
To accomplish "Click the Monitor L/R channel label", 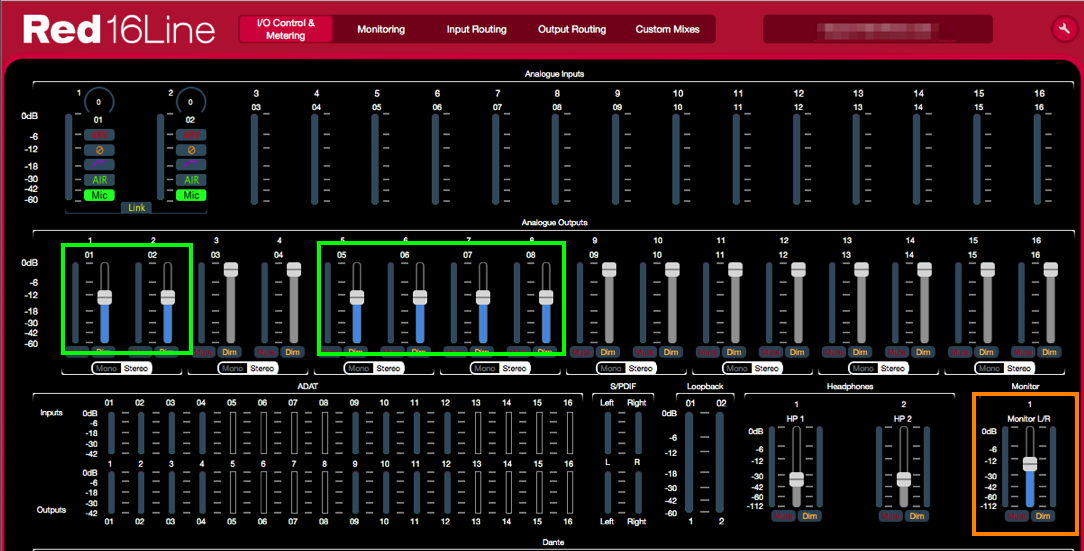I will coord(1029,419).
